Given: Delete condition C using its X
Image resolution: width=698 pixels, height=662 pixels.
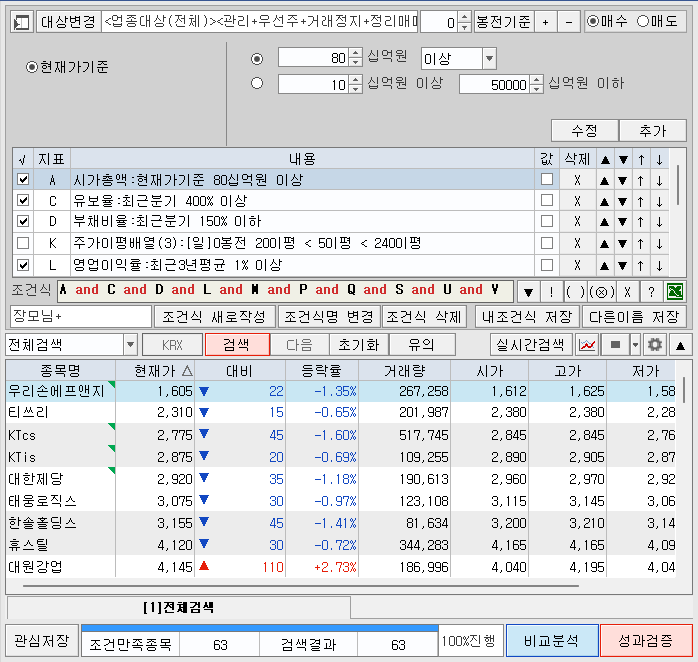Looking at the screenshot, I should 577,201.
